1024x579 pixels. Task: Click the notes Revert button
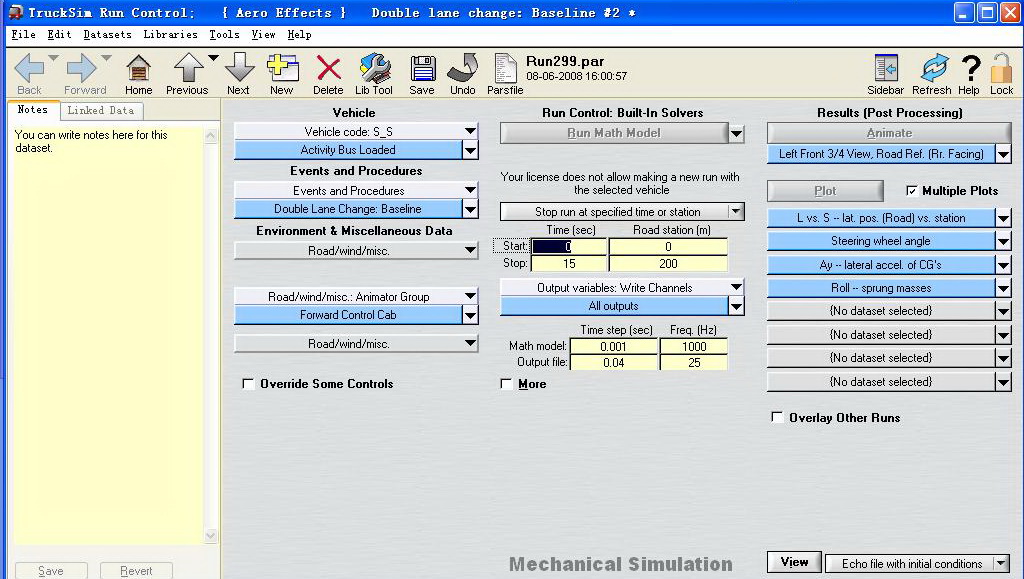136,571
